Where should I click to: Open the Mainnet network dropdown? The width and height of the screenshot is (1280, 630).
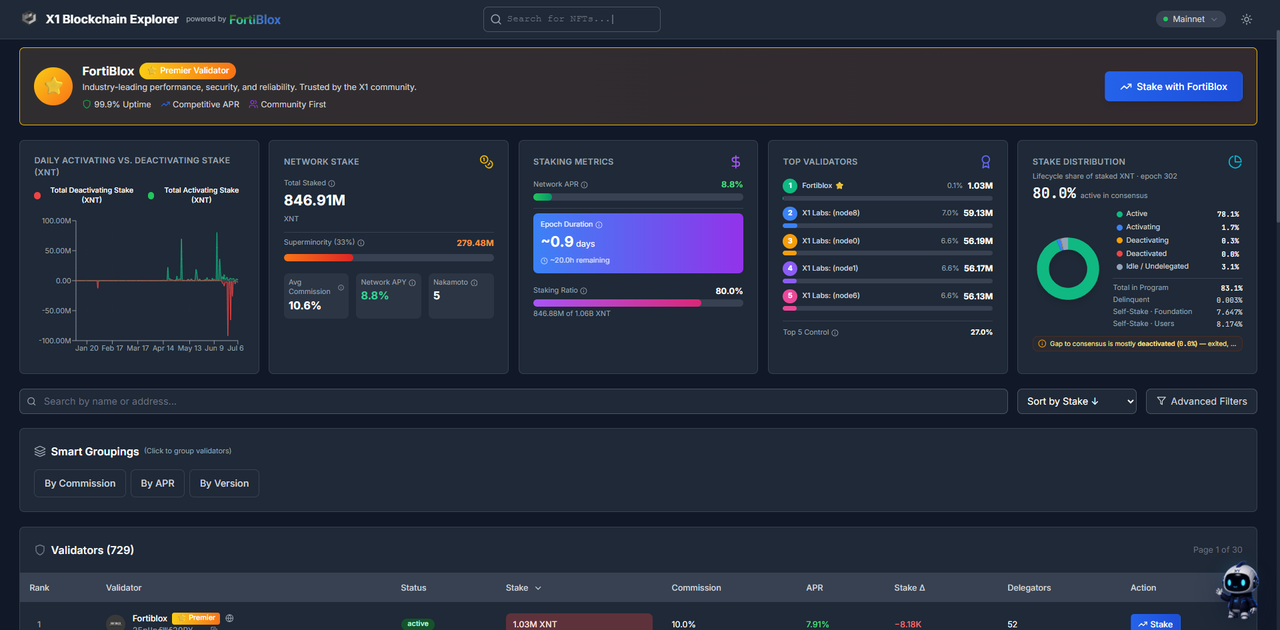point(1191,19)
